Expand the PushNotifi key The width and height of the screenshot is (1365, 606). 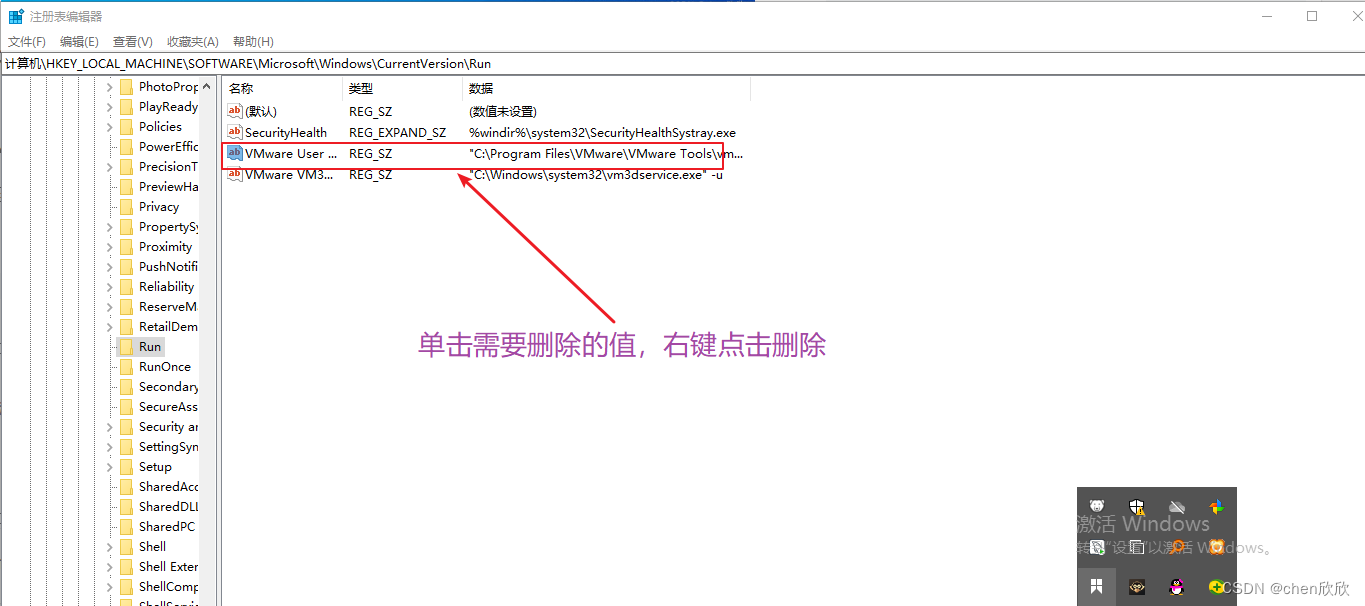[x=109, y=267]
